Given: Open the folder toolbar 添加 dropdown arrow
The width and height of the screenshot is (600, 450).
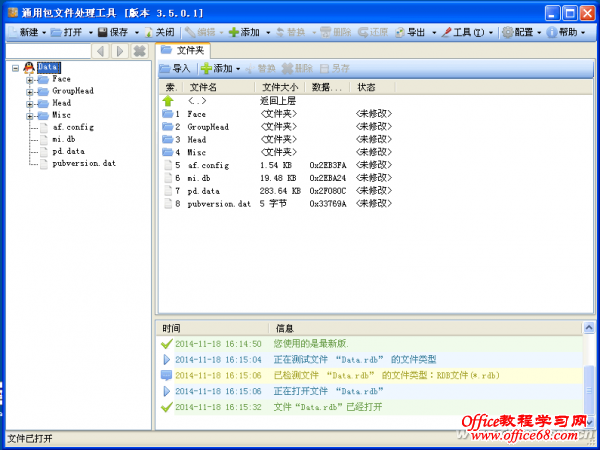Looking at the screenshot, I should tap(238, 69).
